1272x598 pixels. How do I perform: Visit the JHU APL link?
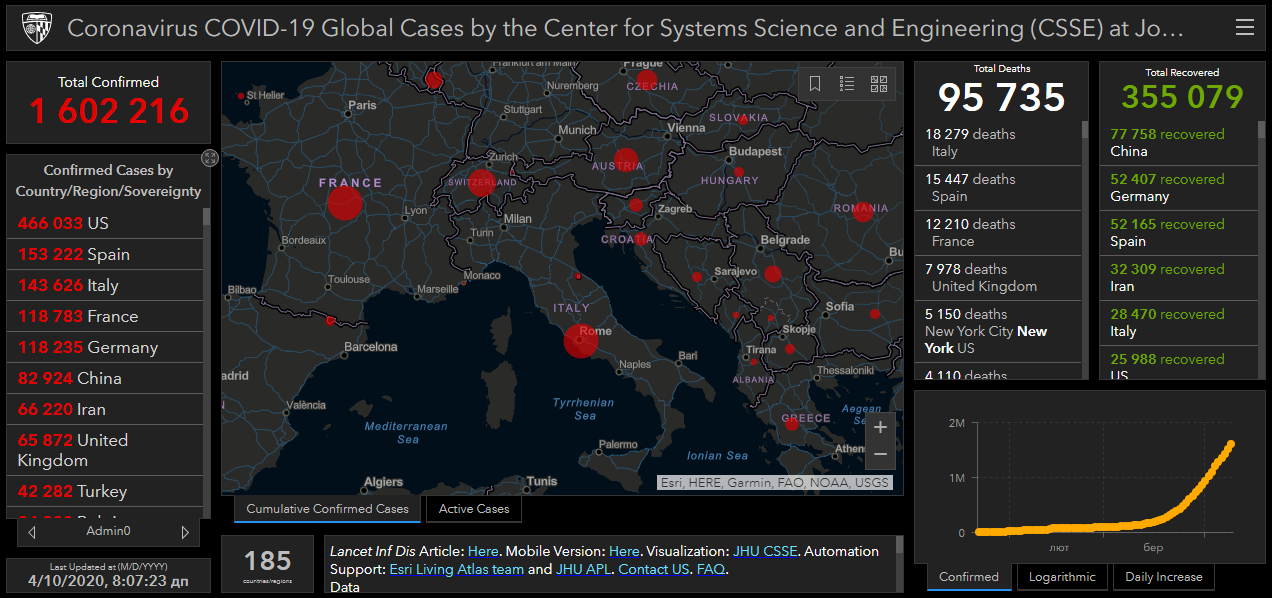click(583, 569)
